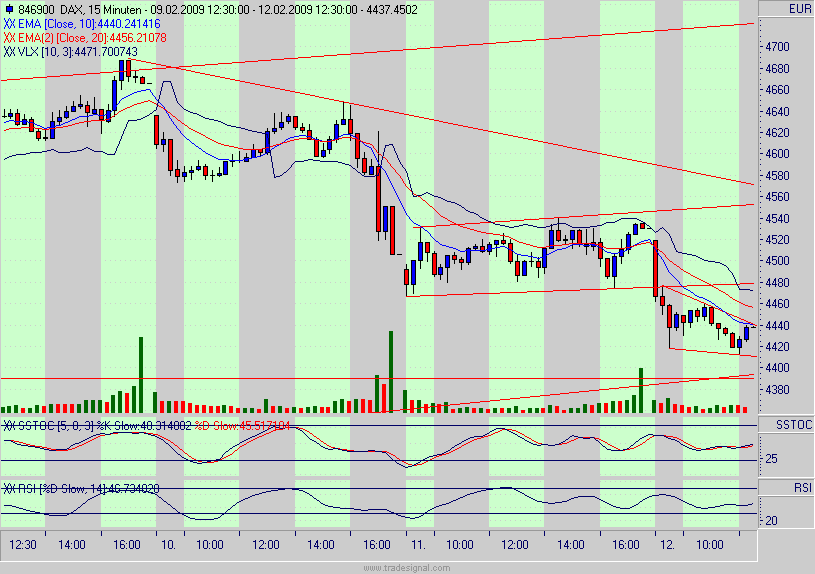Click the 4400 price axis label
The image size is (815, 574).
[x=777, y=368]
